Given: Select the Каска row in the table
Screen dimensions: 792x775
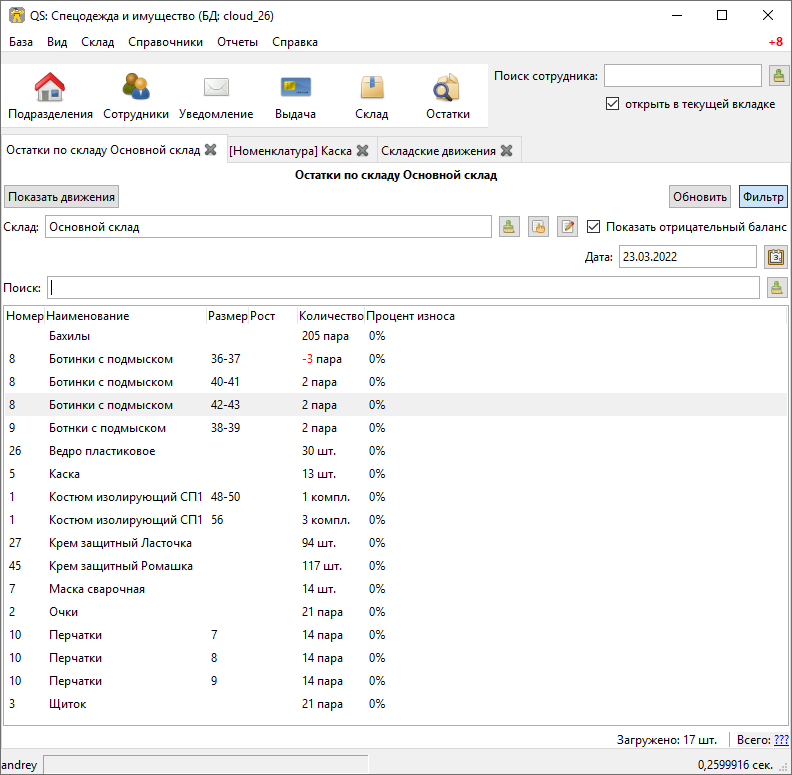Looking at the screenshot, I should point(395,474).
